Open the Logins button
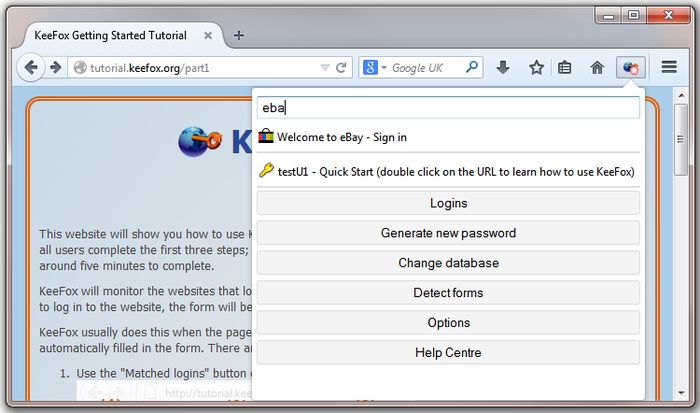The width and height of the screenshot is (700, 413). [448, 203]
